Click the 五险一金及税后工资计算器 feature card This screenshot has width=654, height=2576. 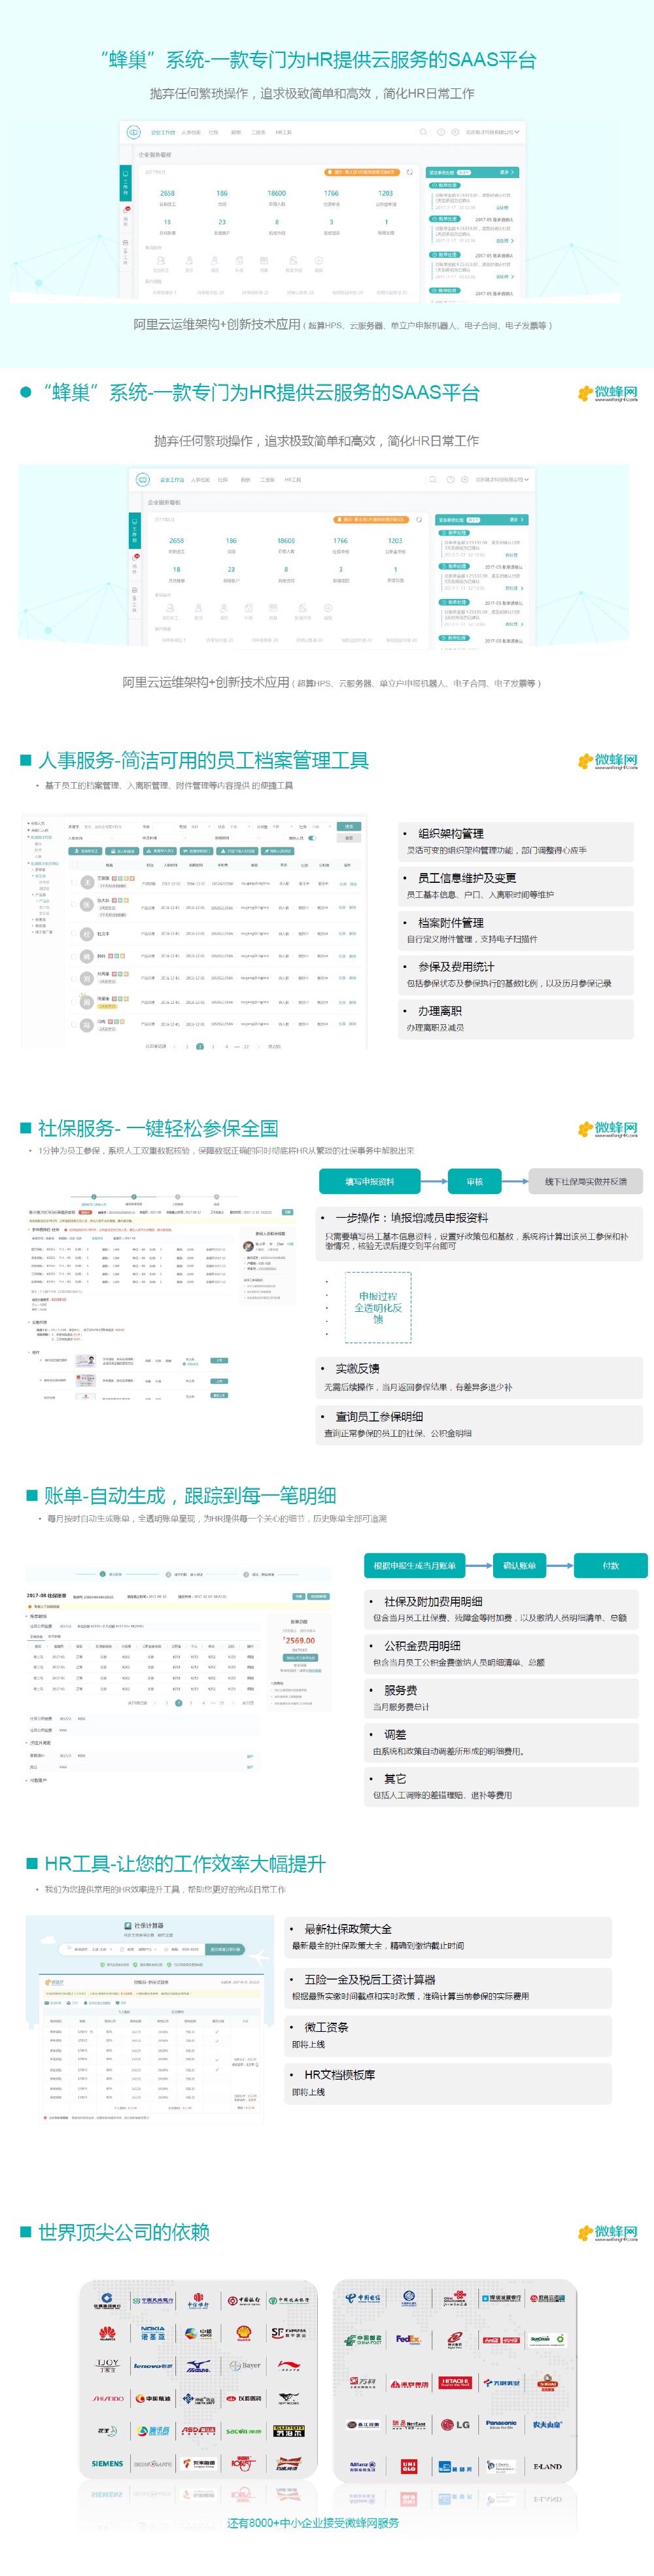coord(448,1987)
